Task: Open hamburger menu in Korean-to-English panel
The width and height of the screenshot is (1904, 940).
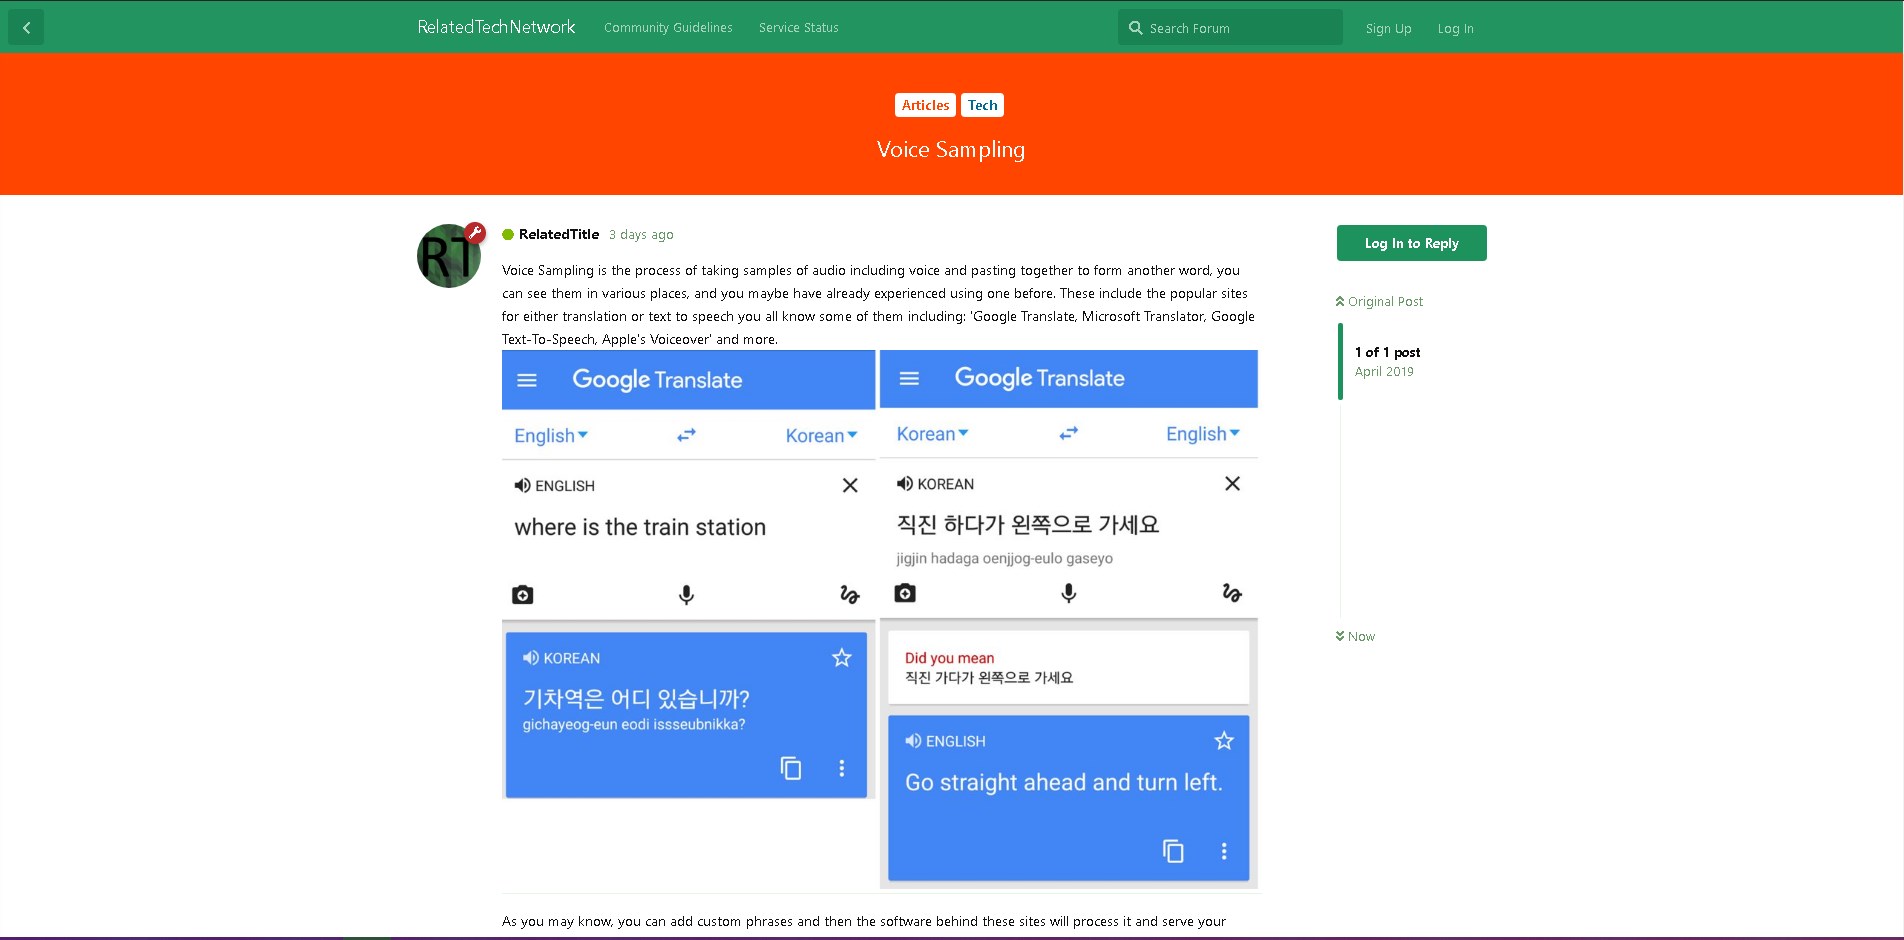Action: [909, 378]
